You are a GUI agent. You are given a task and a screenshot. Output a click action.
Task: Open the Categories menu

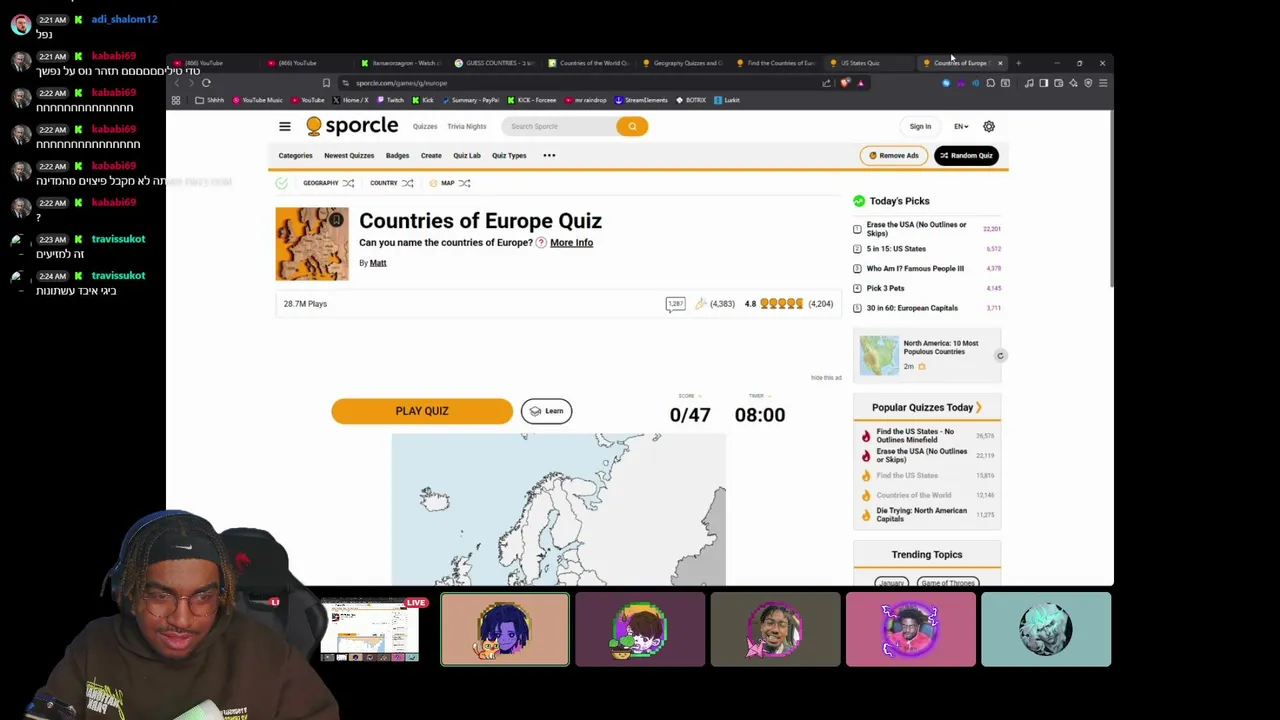295,155
